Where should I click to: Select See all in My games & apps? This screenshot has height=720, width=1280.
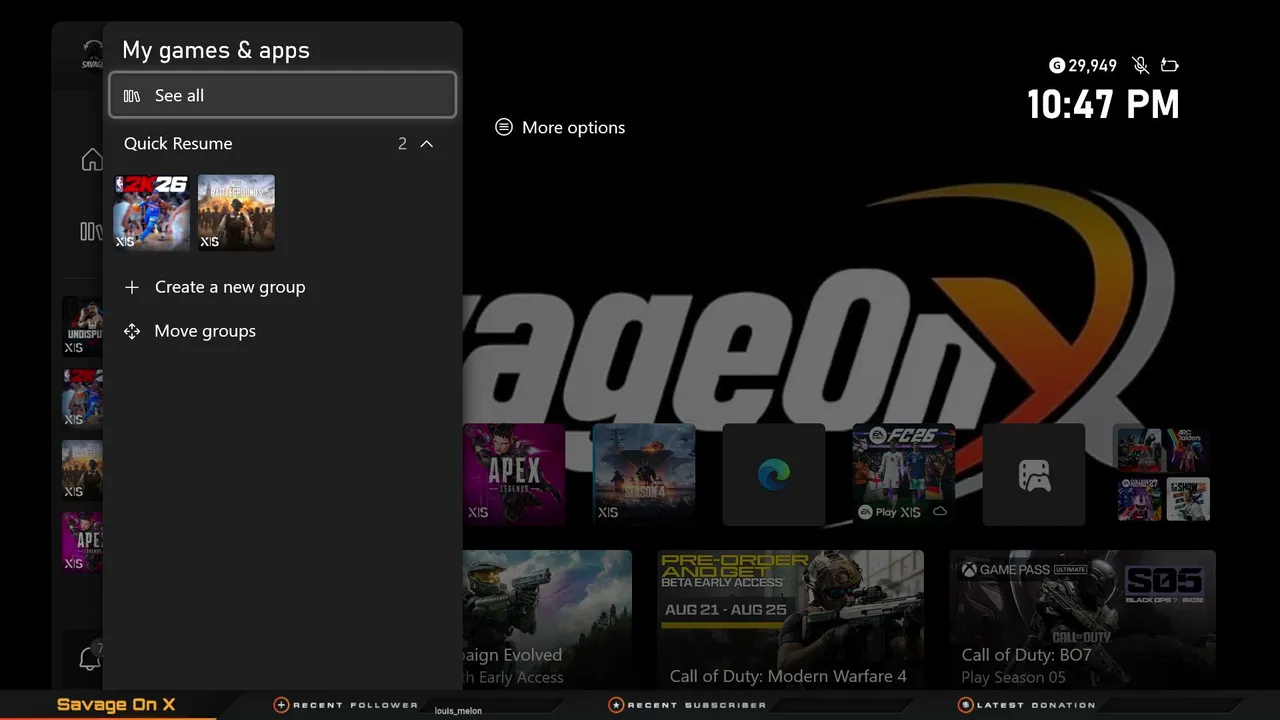click(282, 95)
